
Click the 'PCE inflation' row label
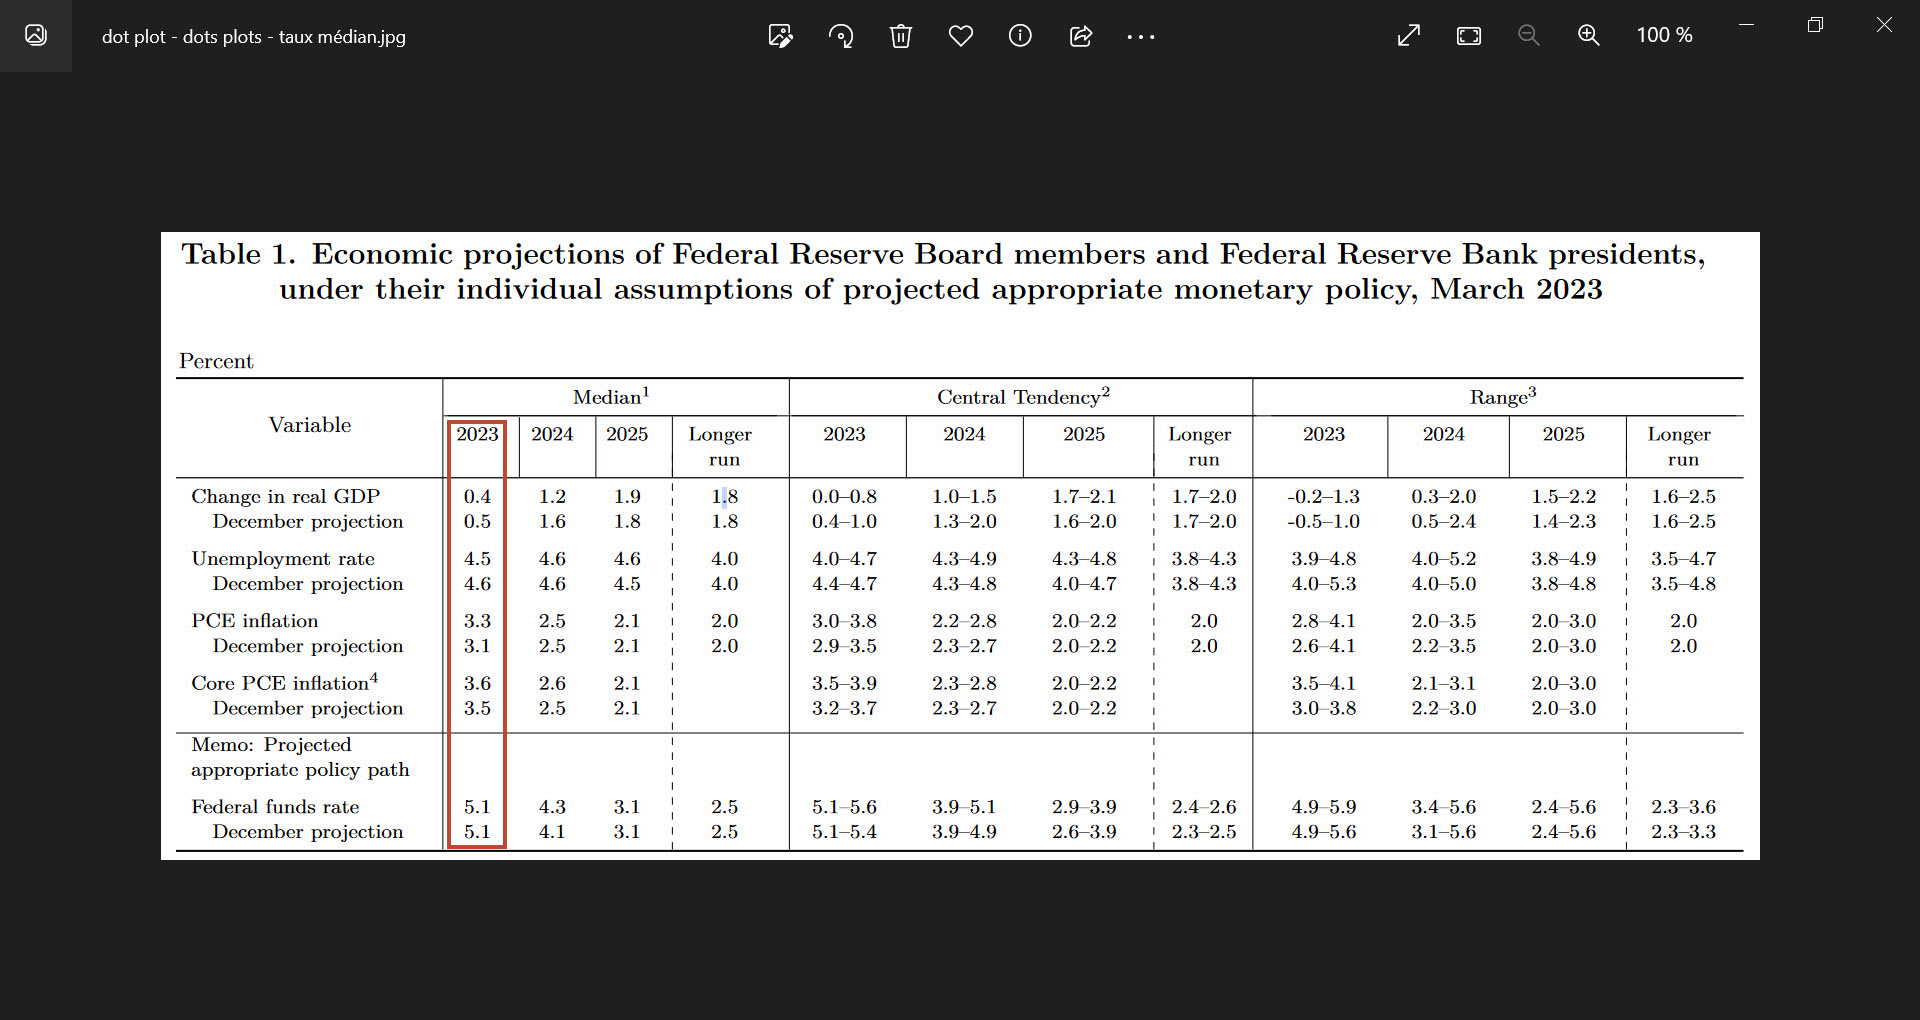(255, 621)
